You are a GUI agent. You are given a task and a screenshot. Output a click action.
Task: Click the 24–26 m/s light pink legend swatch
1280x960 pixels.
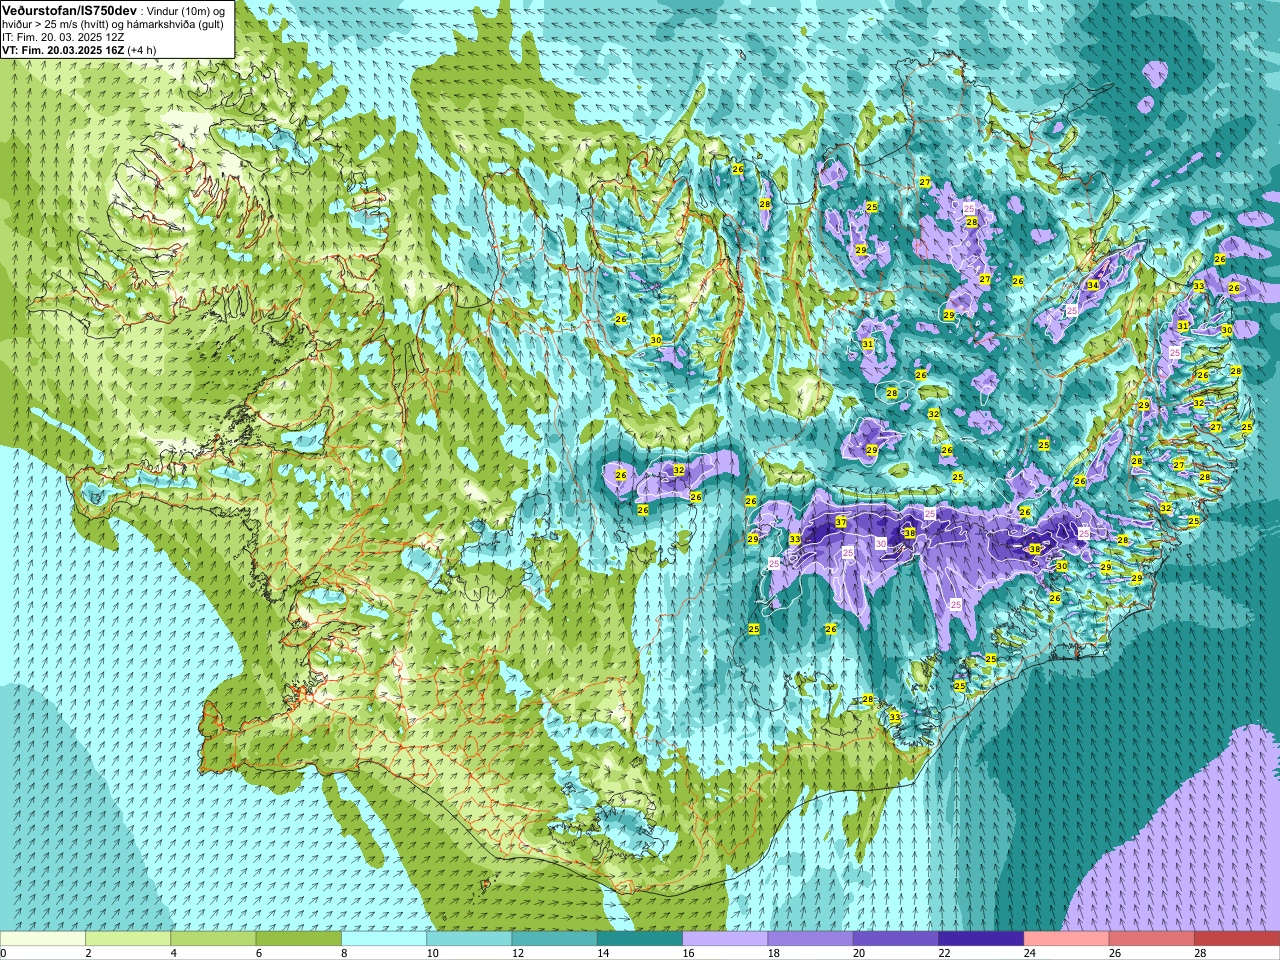click(x=1067, y=939)
